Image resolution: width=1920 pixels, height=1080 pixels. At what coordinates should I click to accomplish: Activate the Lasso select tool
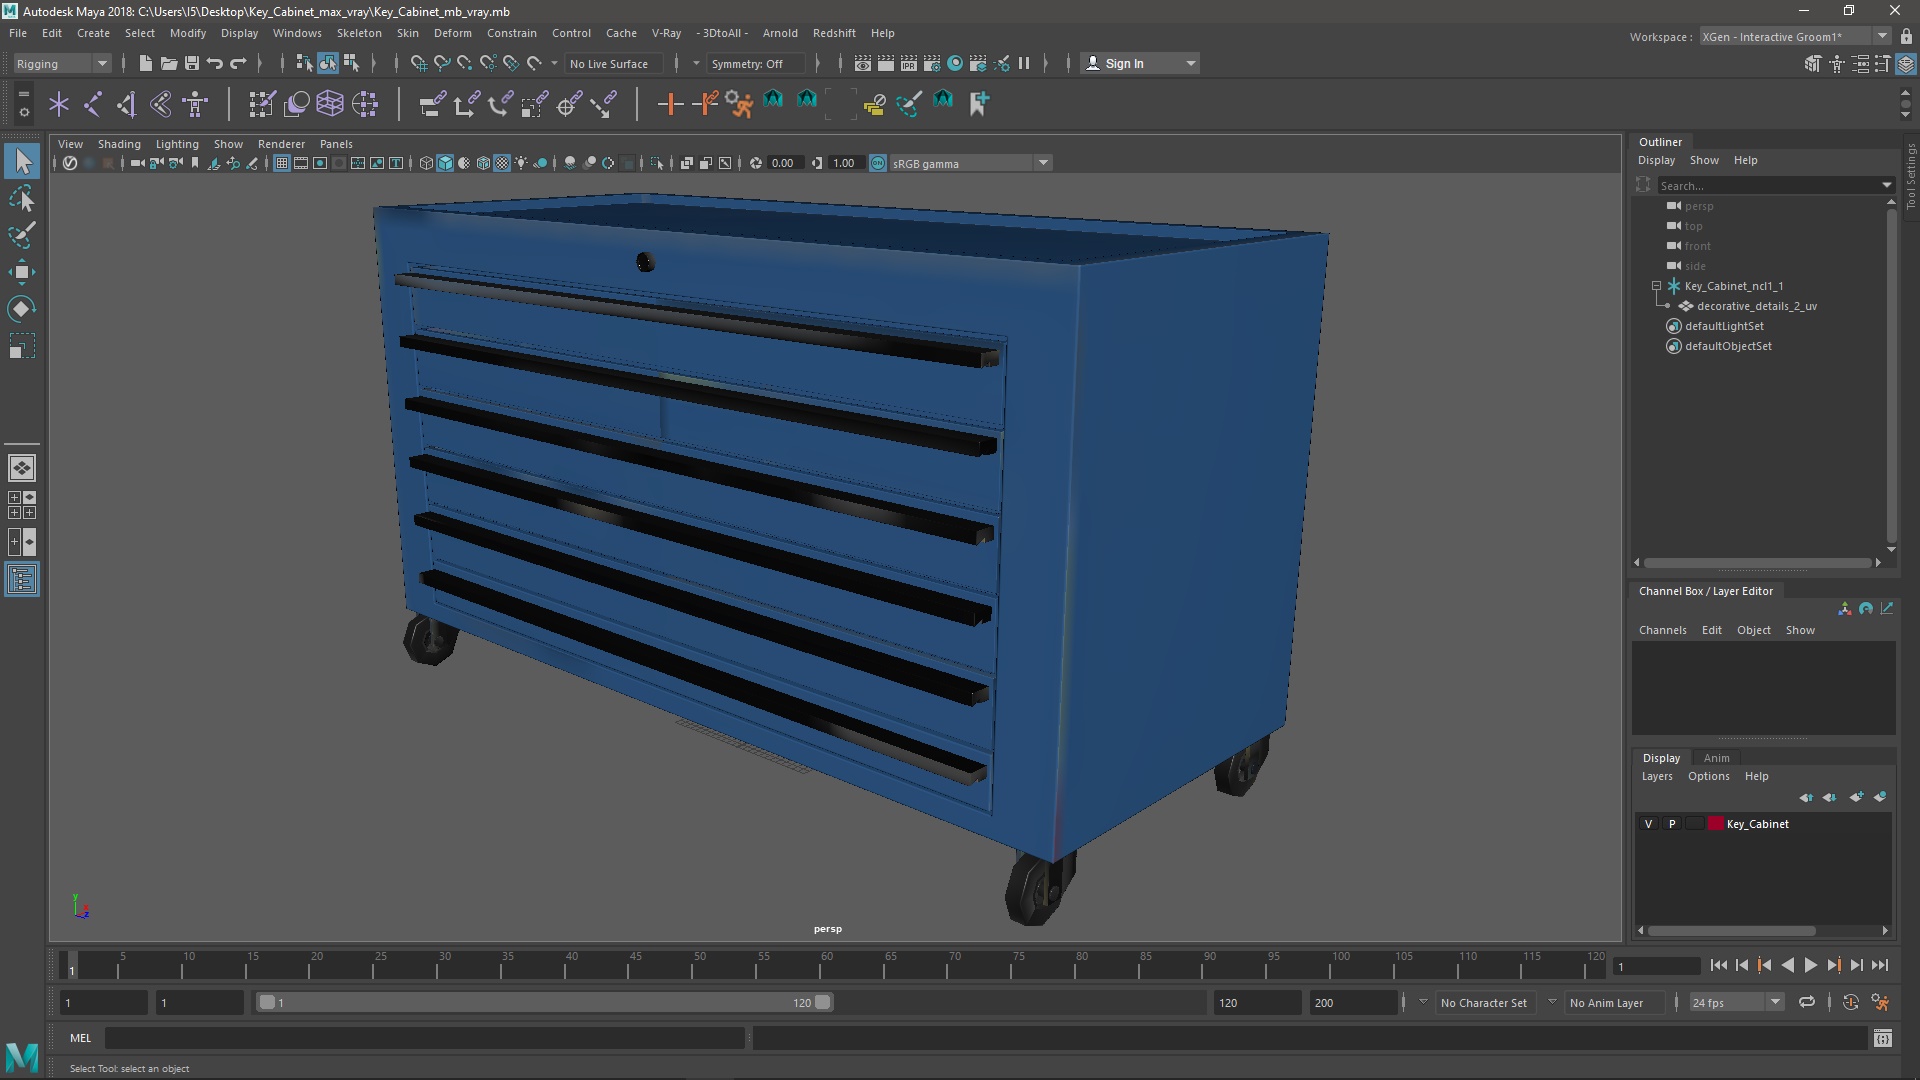pyautogui.click(x=22, y=199)
